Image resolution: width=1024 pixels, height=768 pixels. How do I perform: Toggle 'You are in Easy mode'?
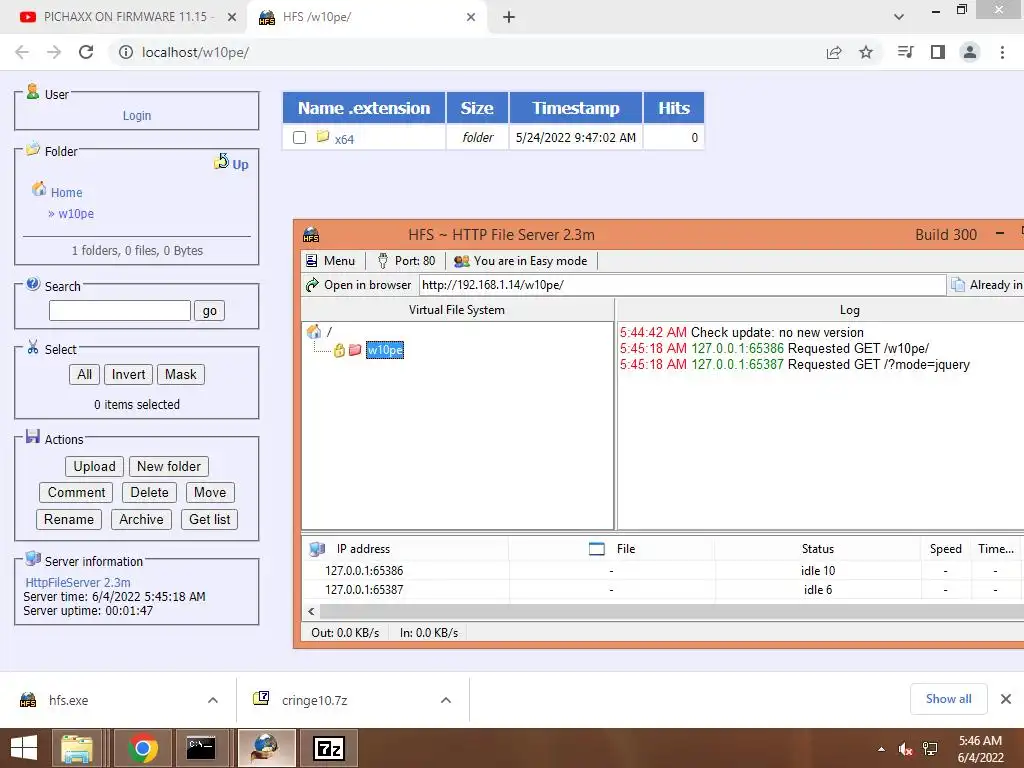(520, 261)
